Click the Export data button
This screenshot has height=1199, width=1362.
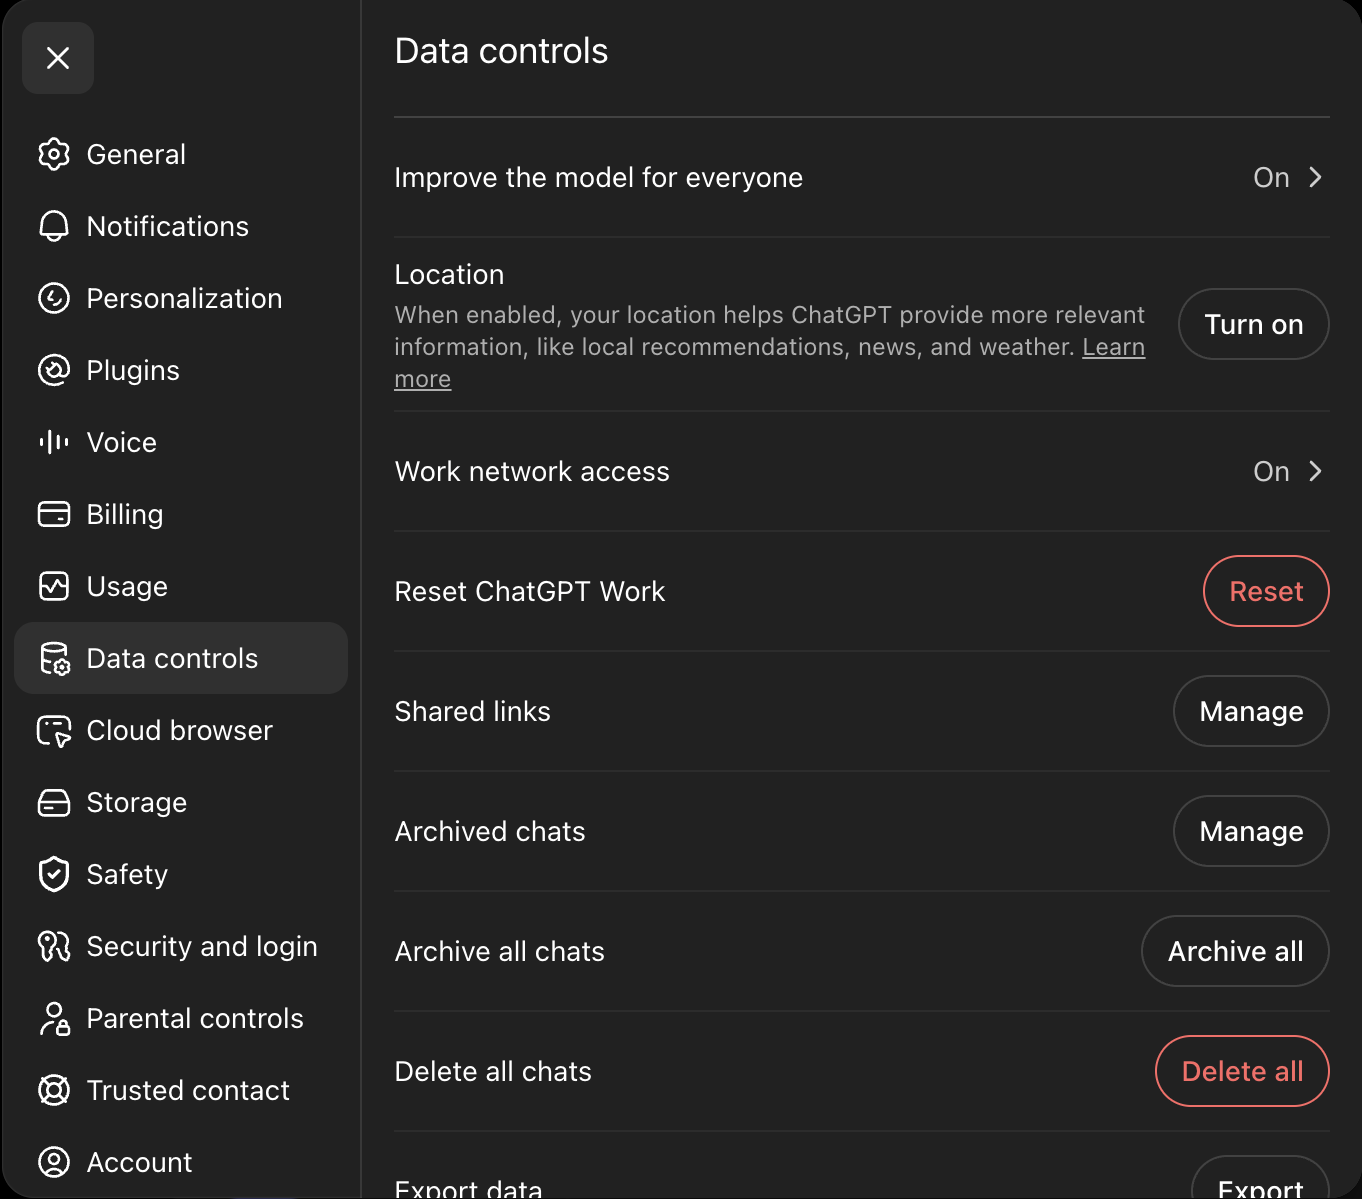pos(1260,1180)
